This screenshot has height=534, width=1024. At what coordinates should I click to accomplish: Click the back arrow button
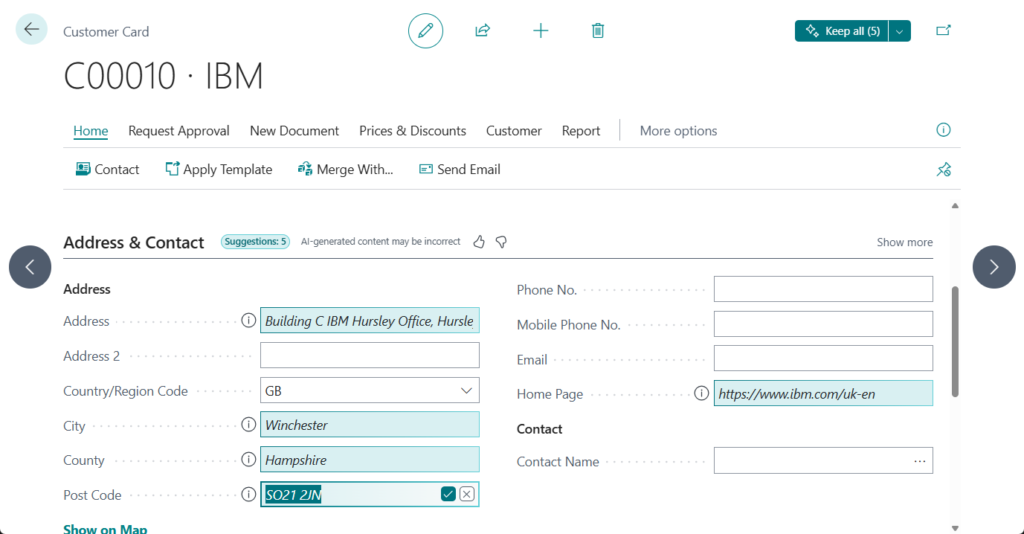tap(31, 30)
